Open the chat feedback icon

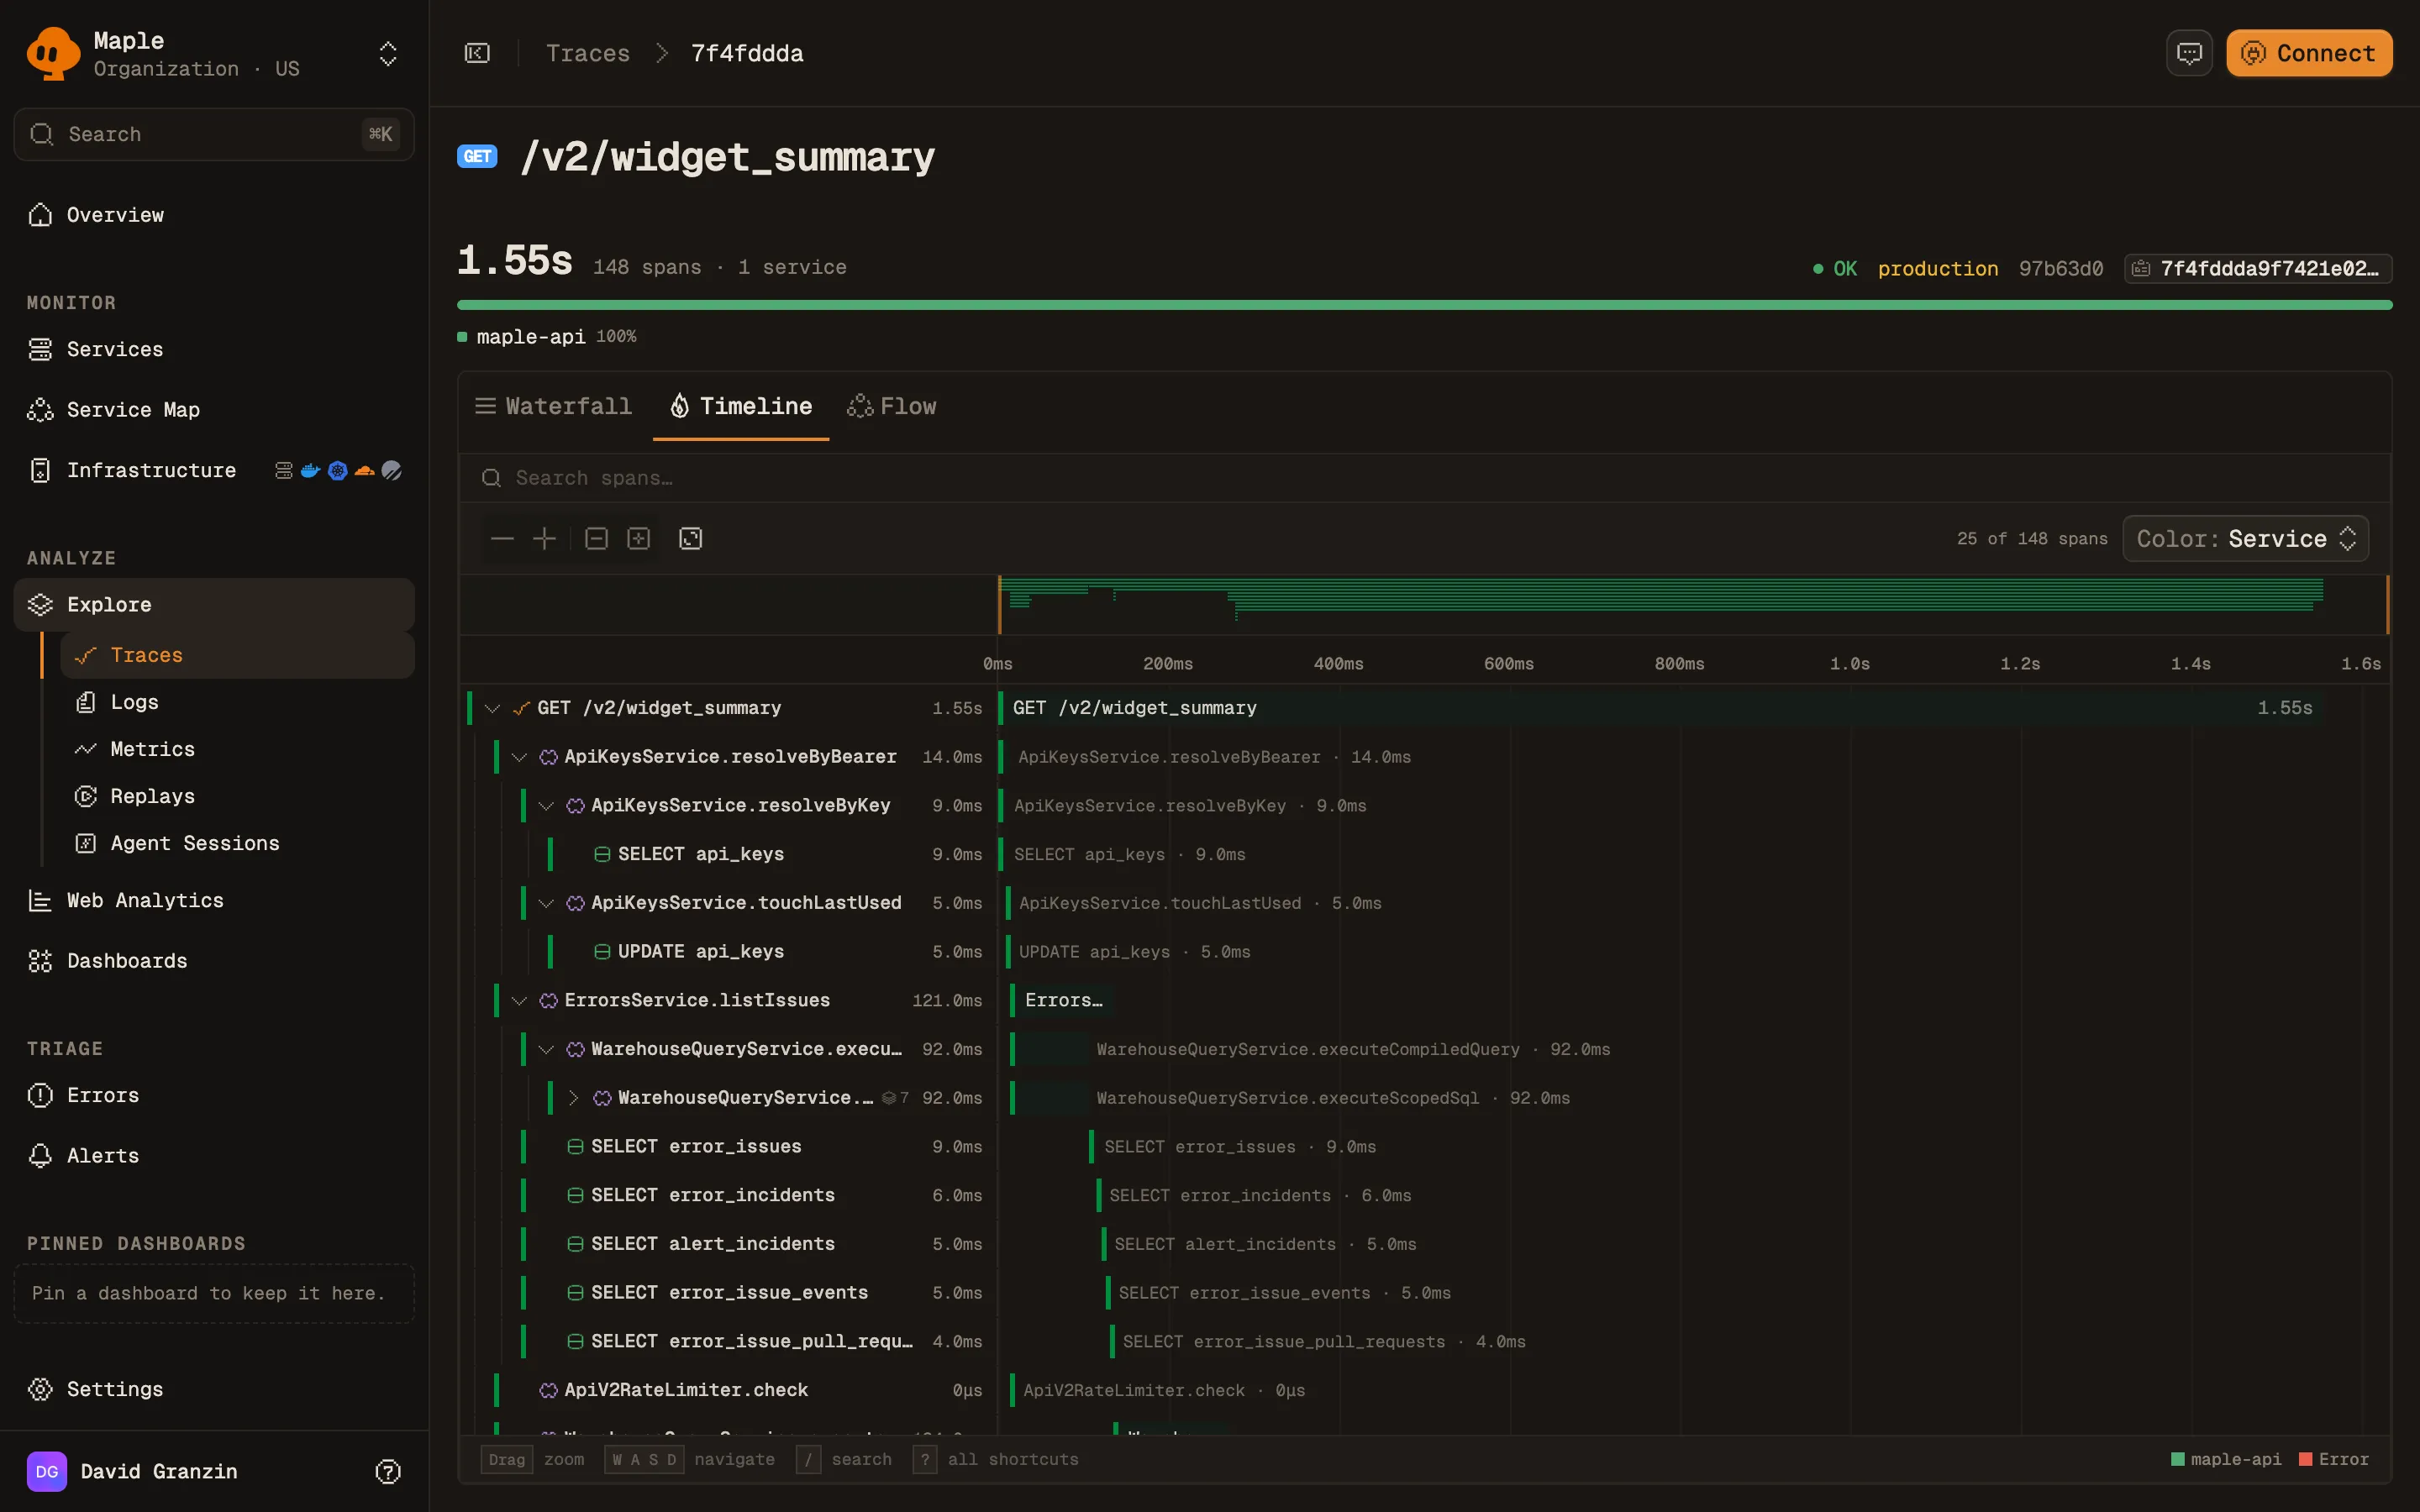pos(2189,53)
